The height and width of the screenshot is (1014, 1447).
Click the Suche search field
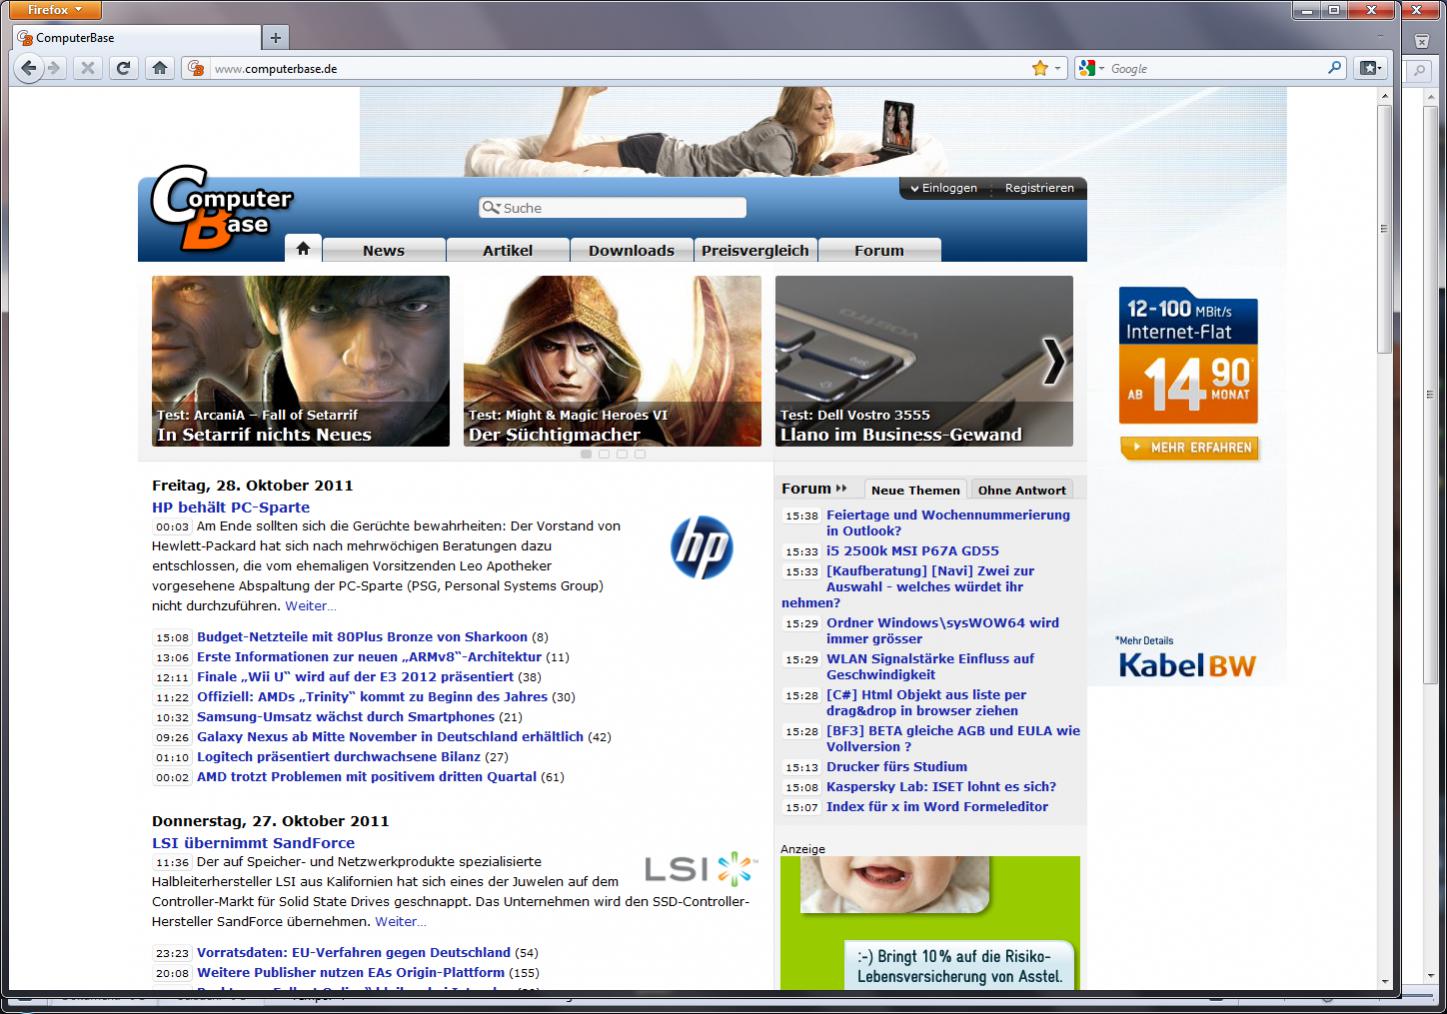coord(612,208)
